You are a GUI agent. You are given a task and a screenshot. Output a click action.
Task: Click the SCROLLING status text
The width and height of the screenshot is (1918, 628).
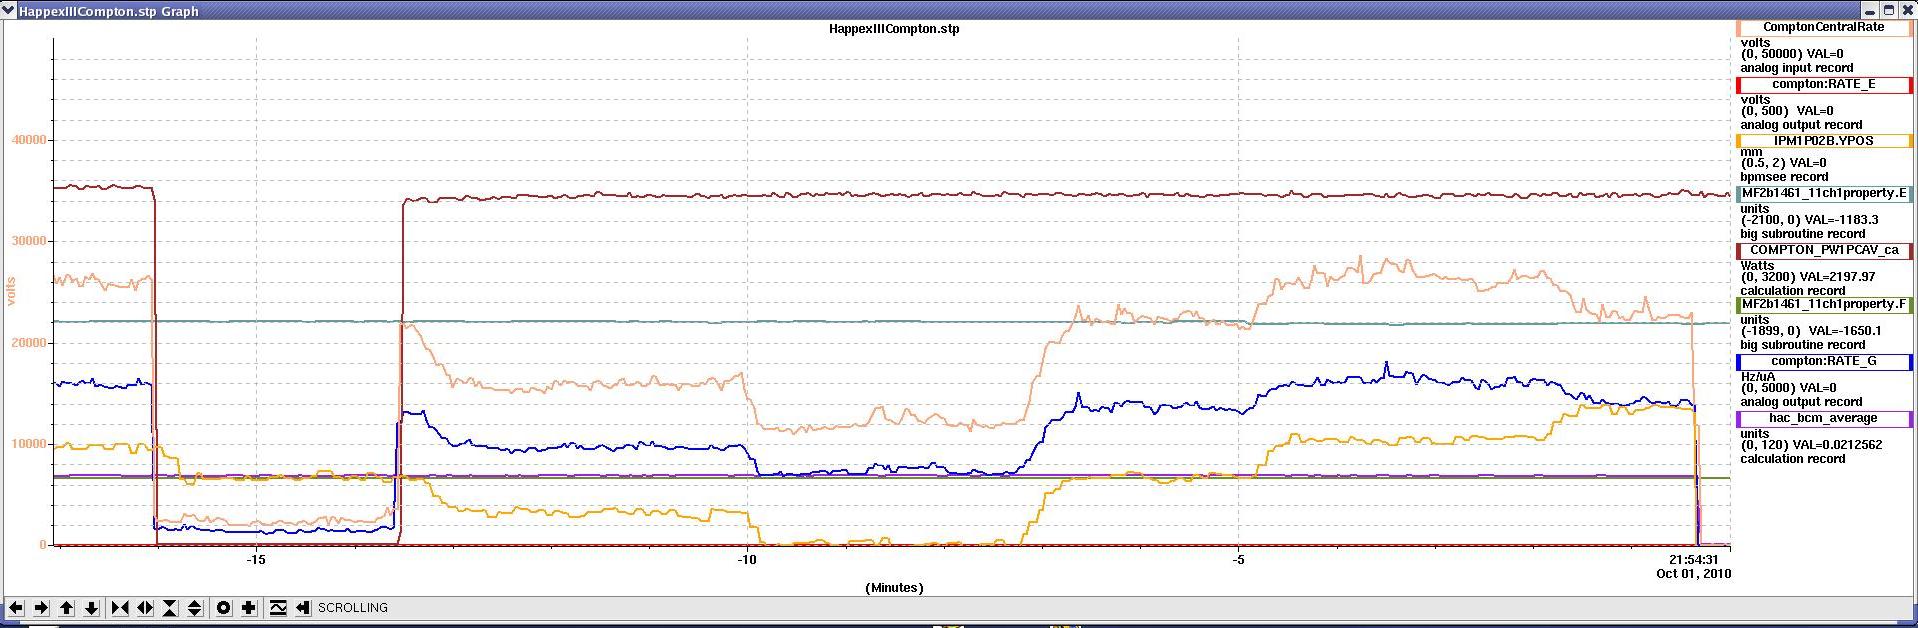click(x=353, y=607)
